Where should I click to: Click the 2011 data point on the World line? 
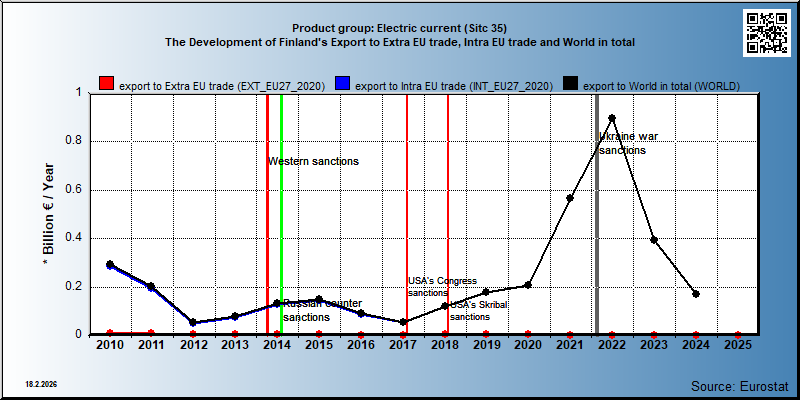coord(151,287)
